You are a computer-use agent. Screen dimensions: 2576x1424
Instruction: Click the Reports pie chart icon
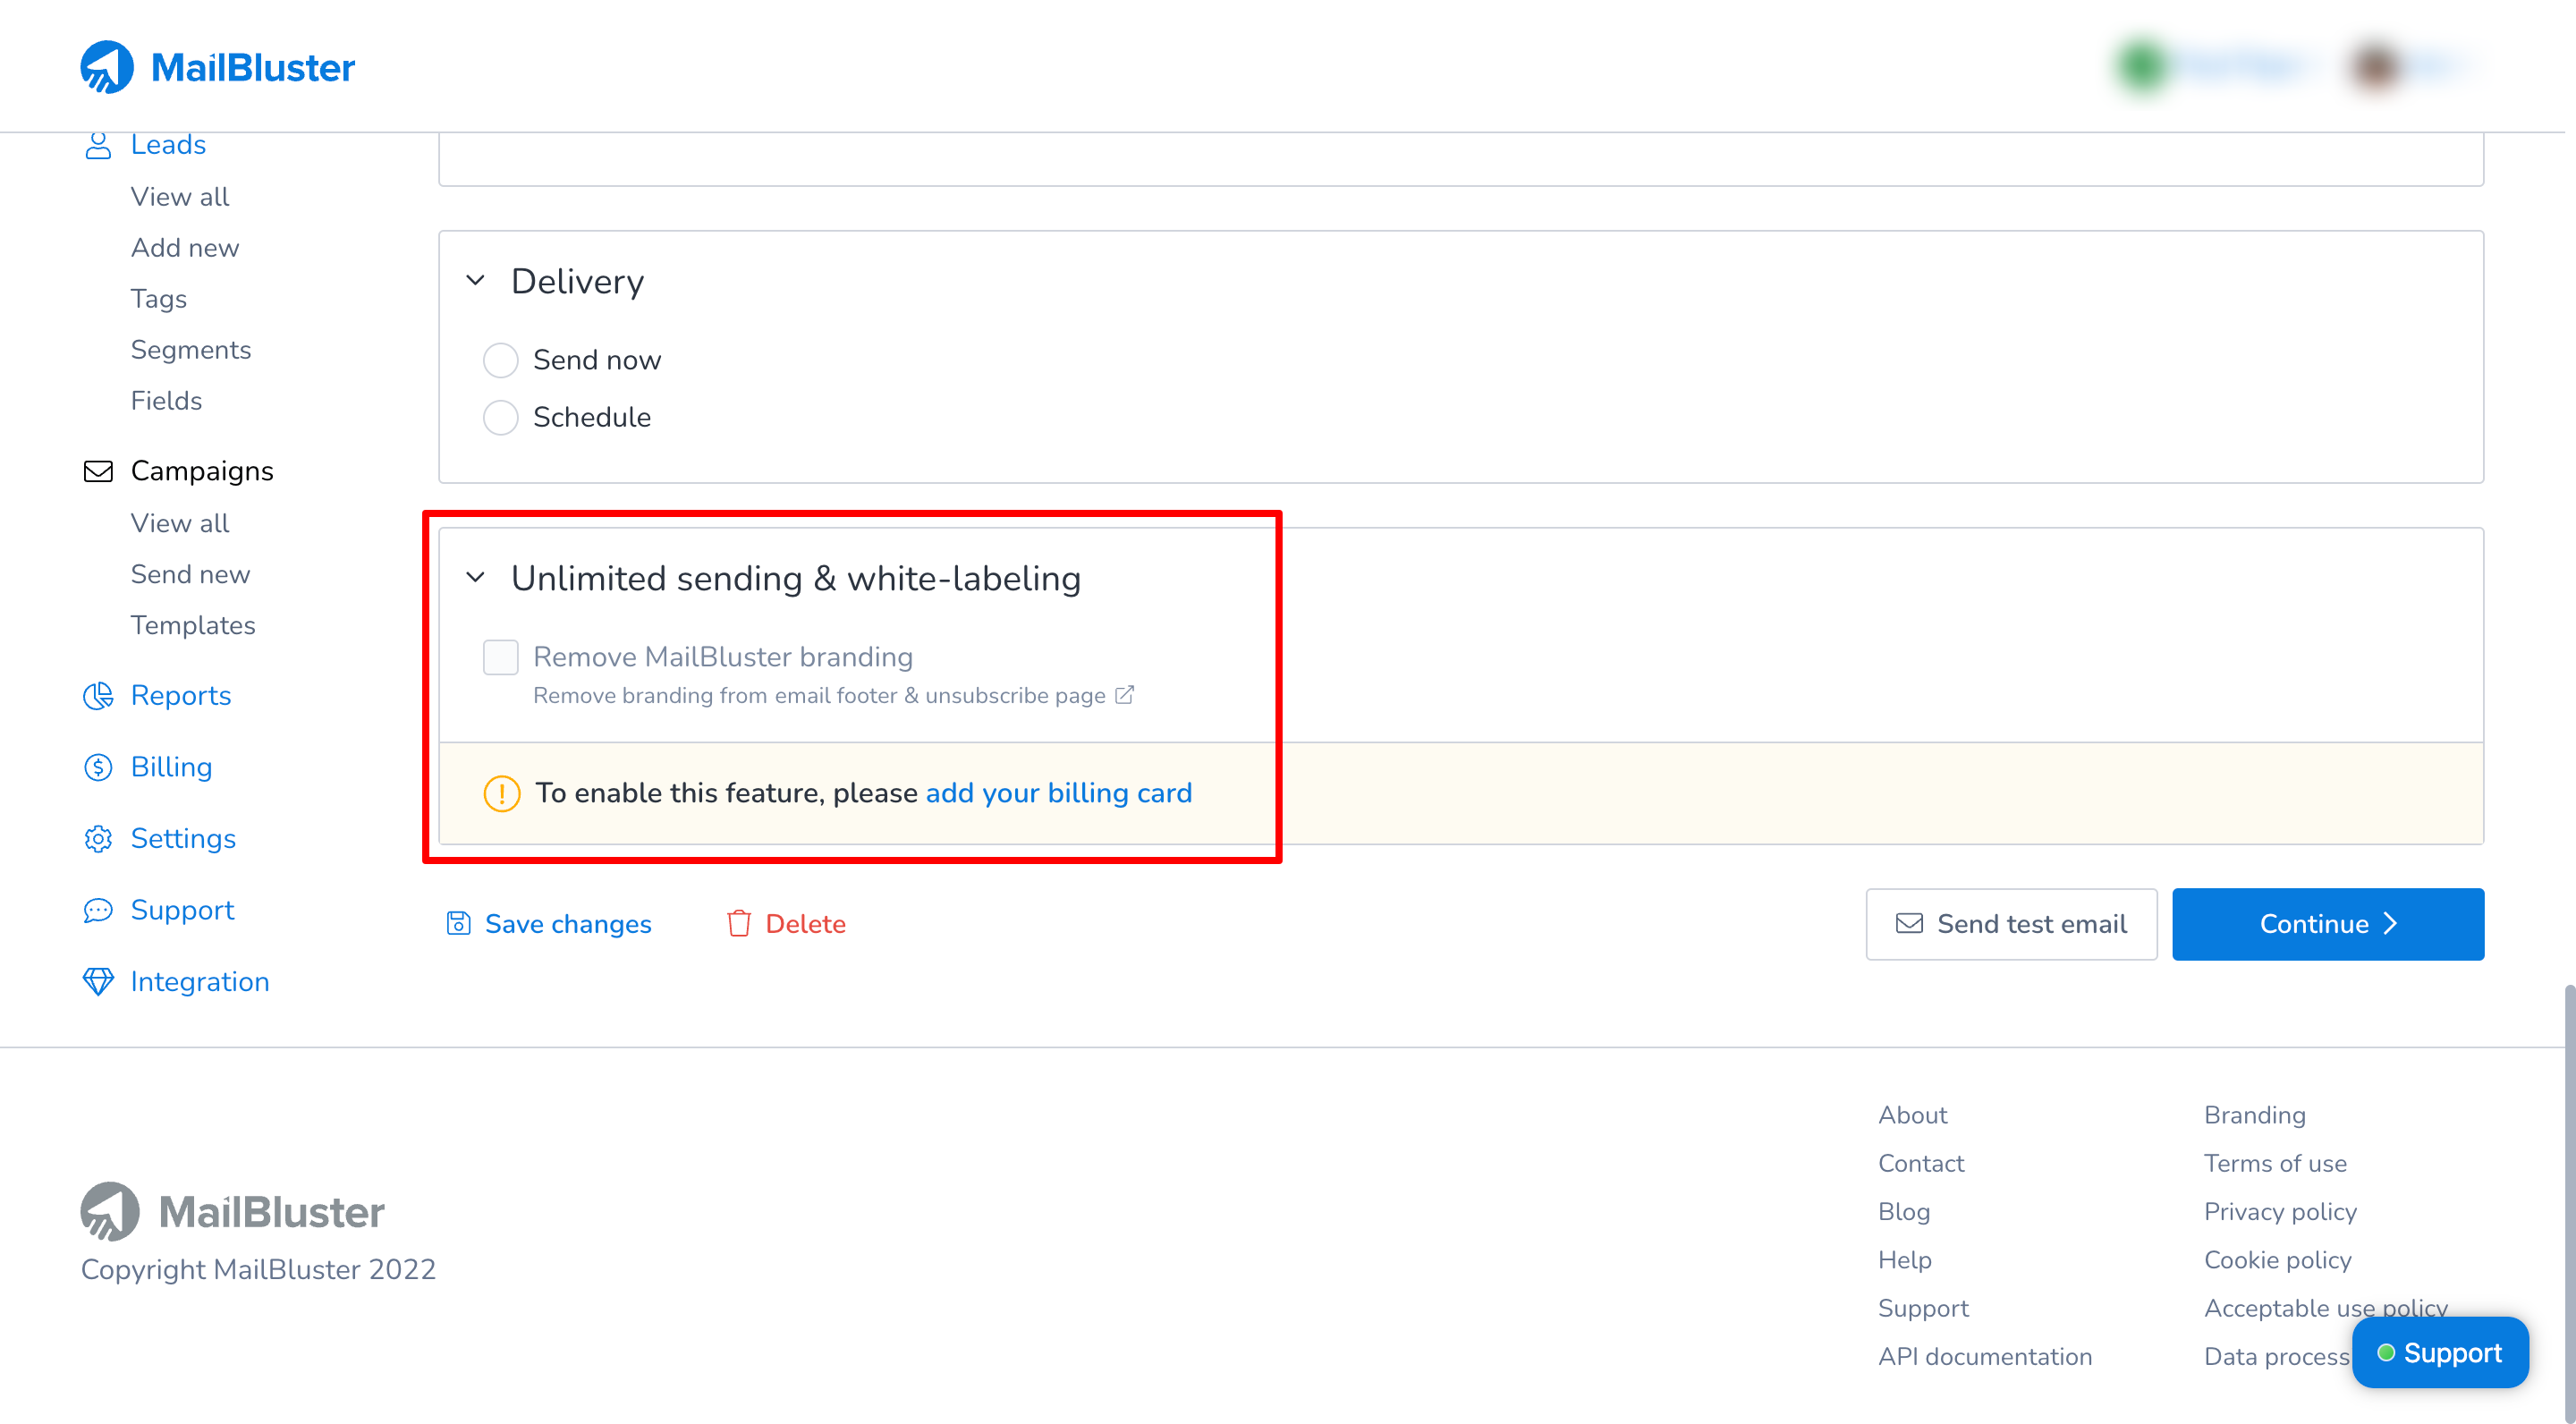tap(98, 696)
